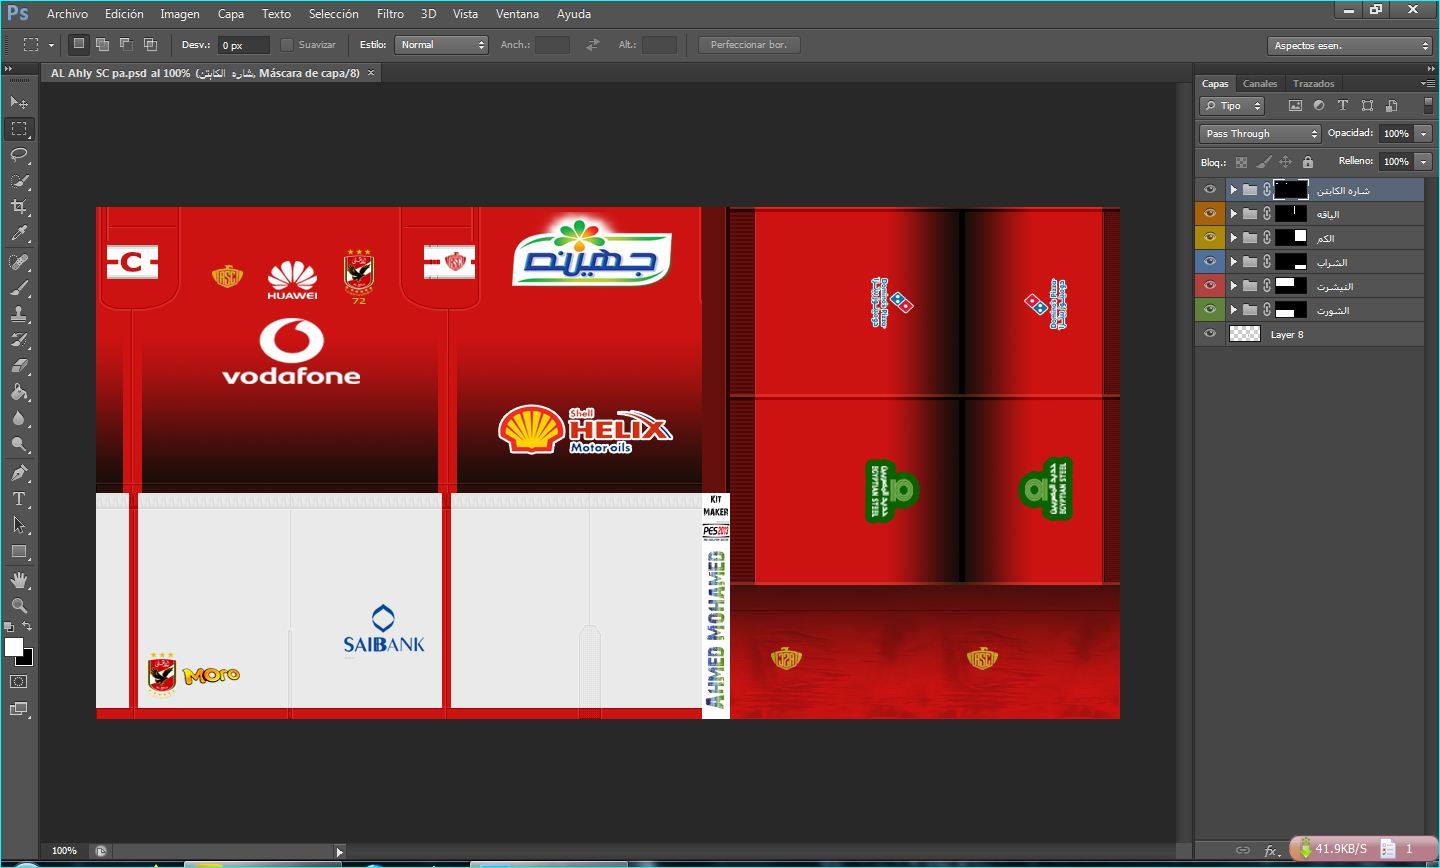The image size is (1440, 868).
Task: Hide the التيشرت layer group
Action: (x=1210, y=286)
